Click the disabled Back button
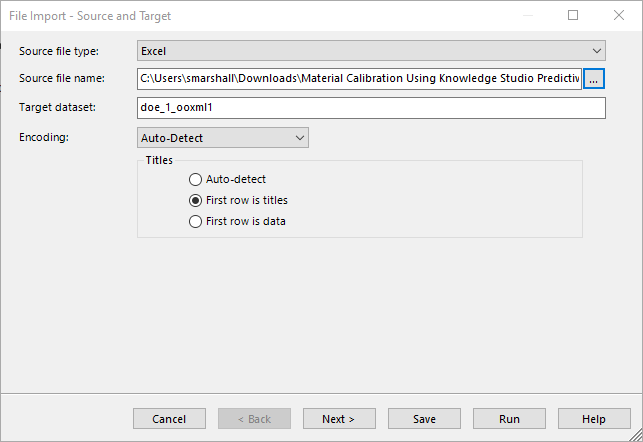Viewport: 643px width, 442px height. (254, 419)
